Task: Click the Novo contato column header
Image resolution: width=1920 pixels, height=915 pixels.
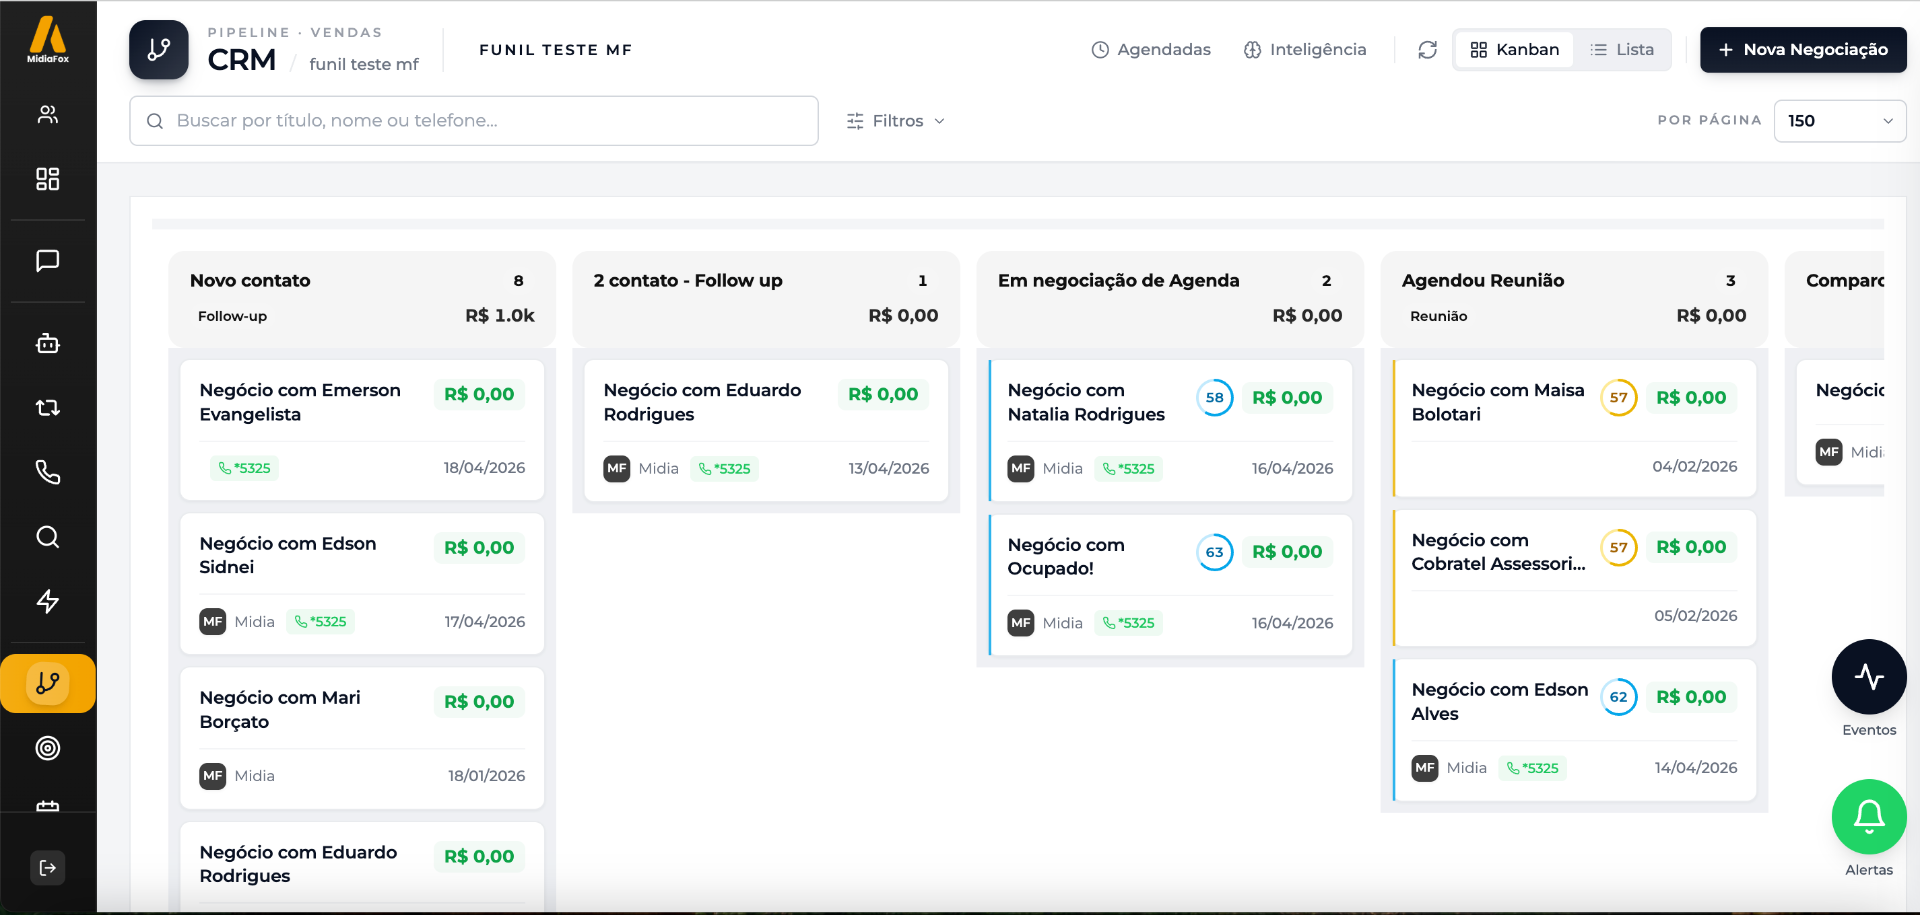Action: [x=362, y=298]
